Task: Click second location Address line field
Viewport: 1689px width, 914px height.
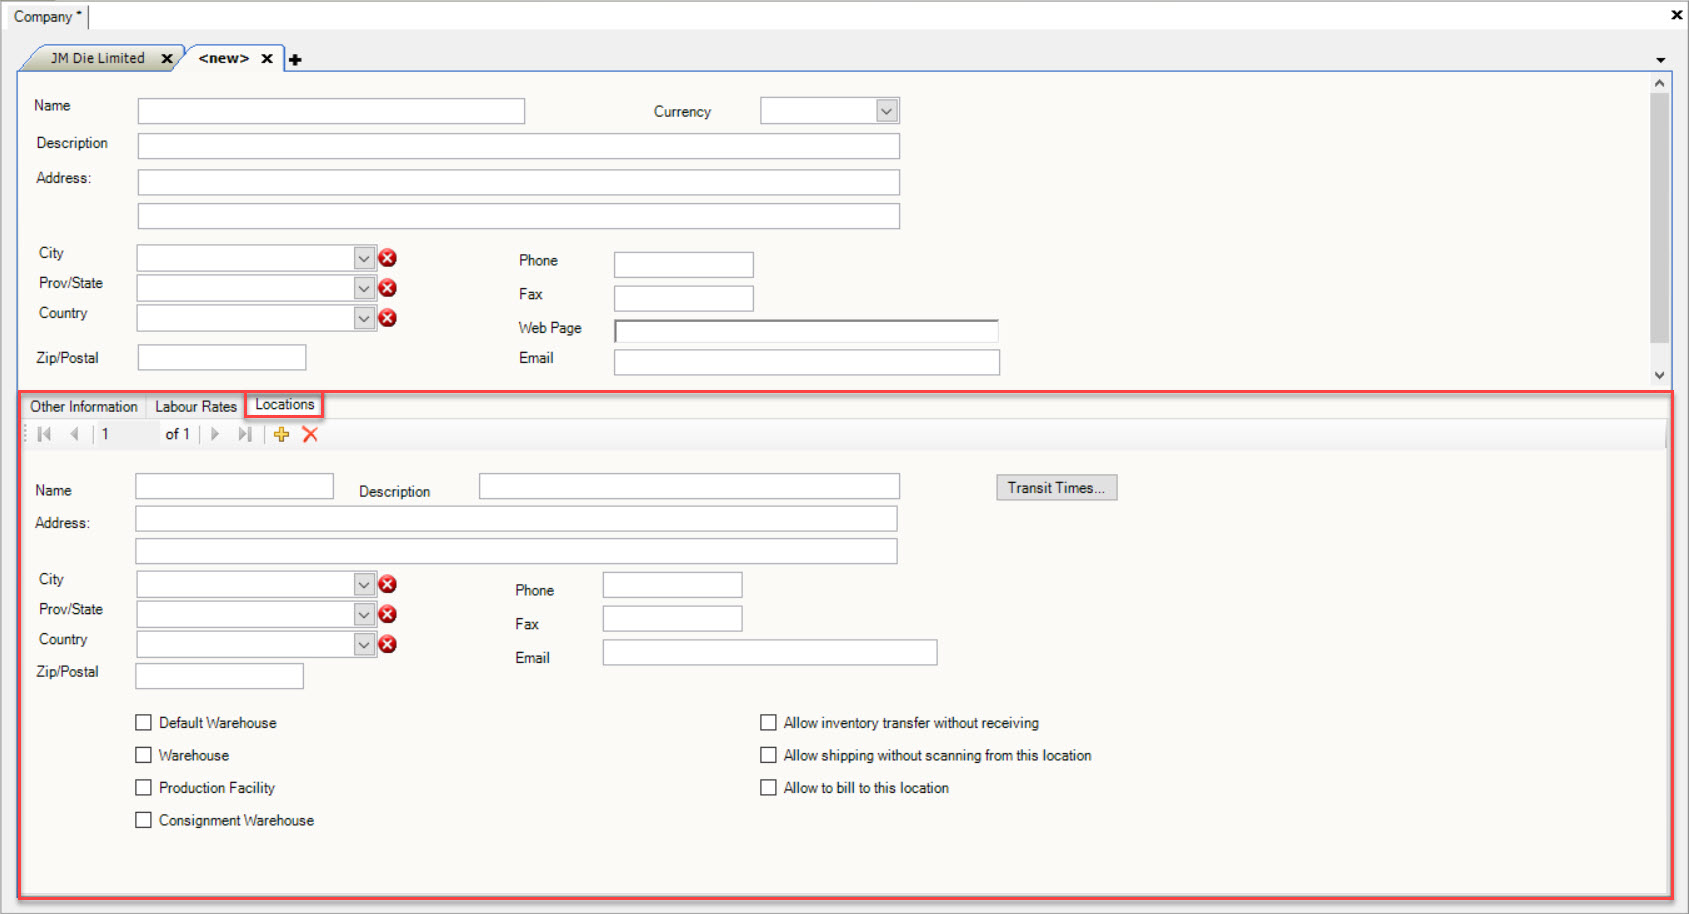Action: point(516,551)
